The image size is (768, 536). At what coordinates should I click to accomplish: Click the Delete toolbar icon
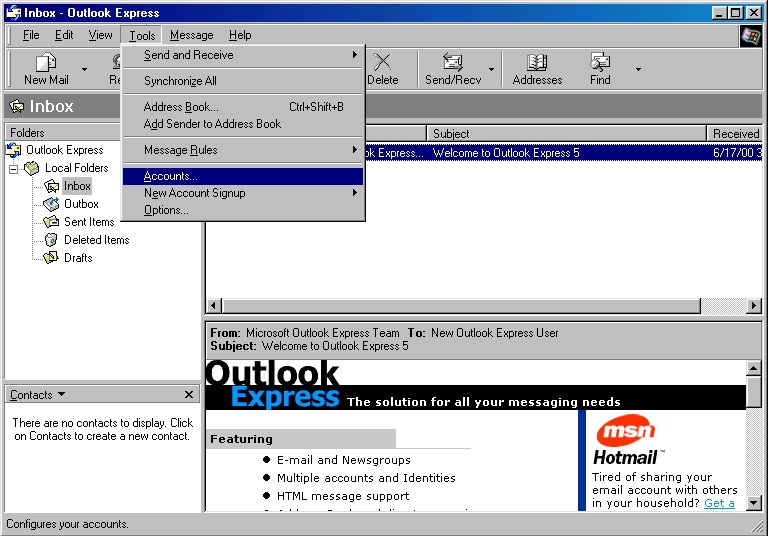(382, 62)
